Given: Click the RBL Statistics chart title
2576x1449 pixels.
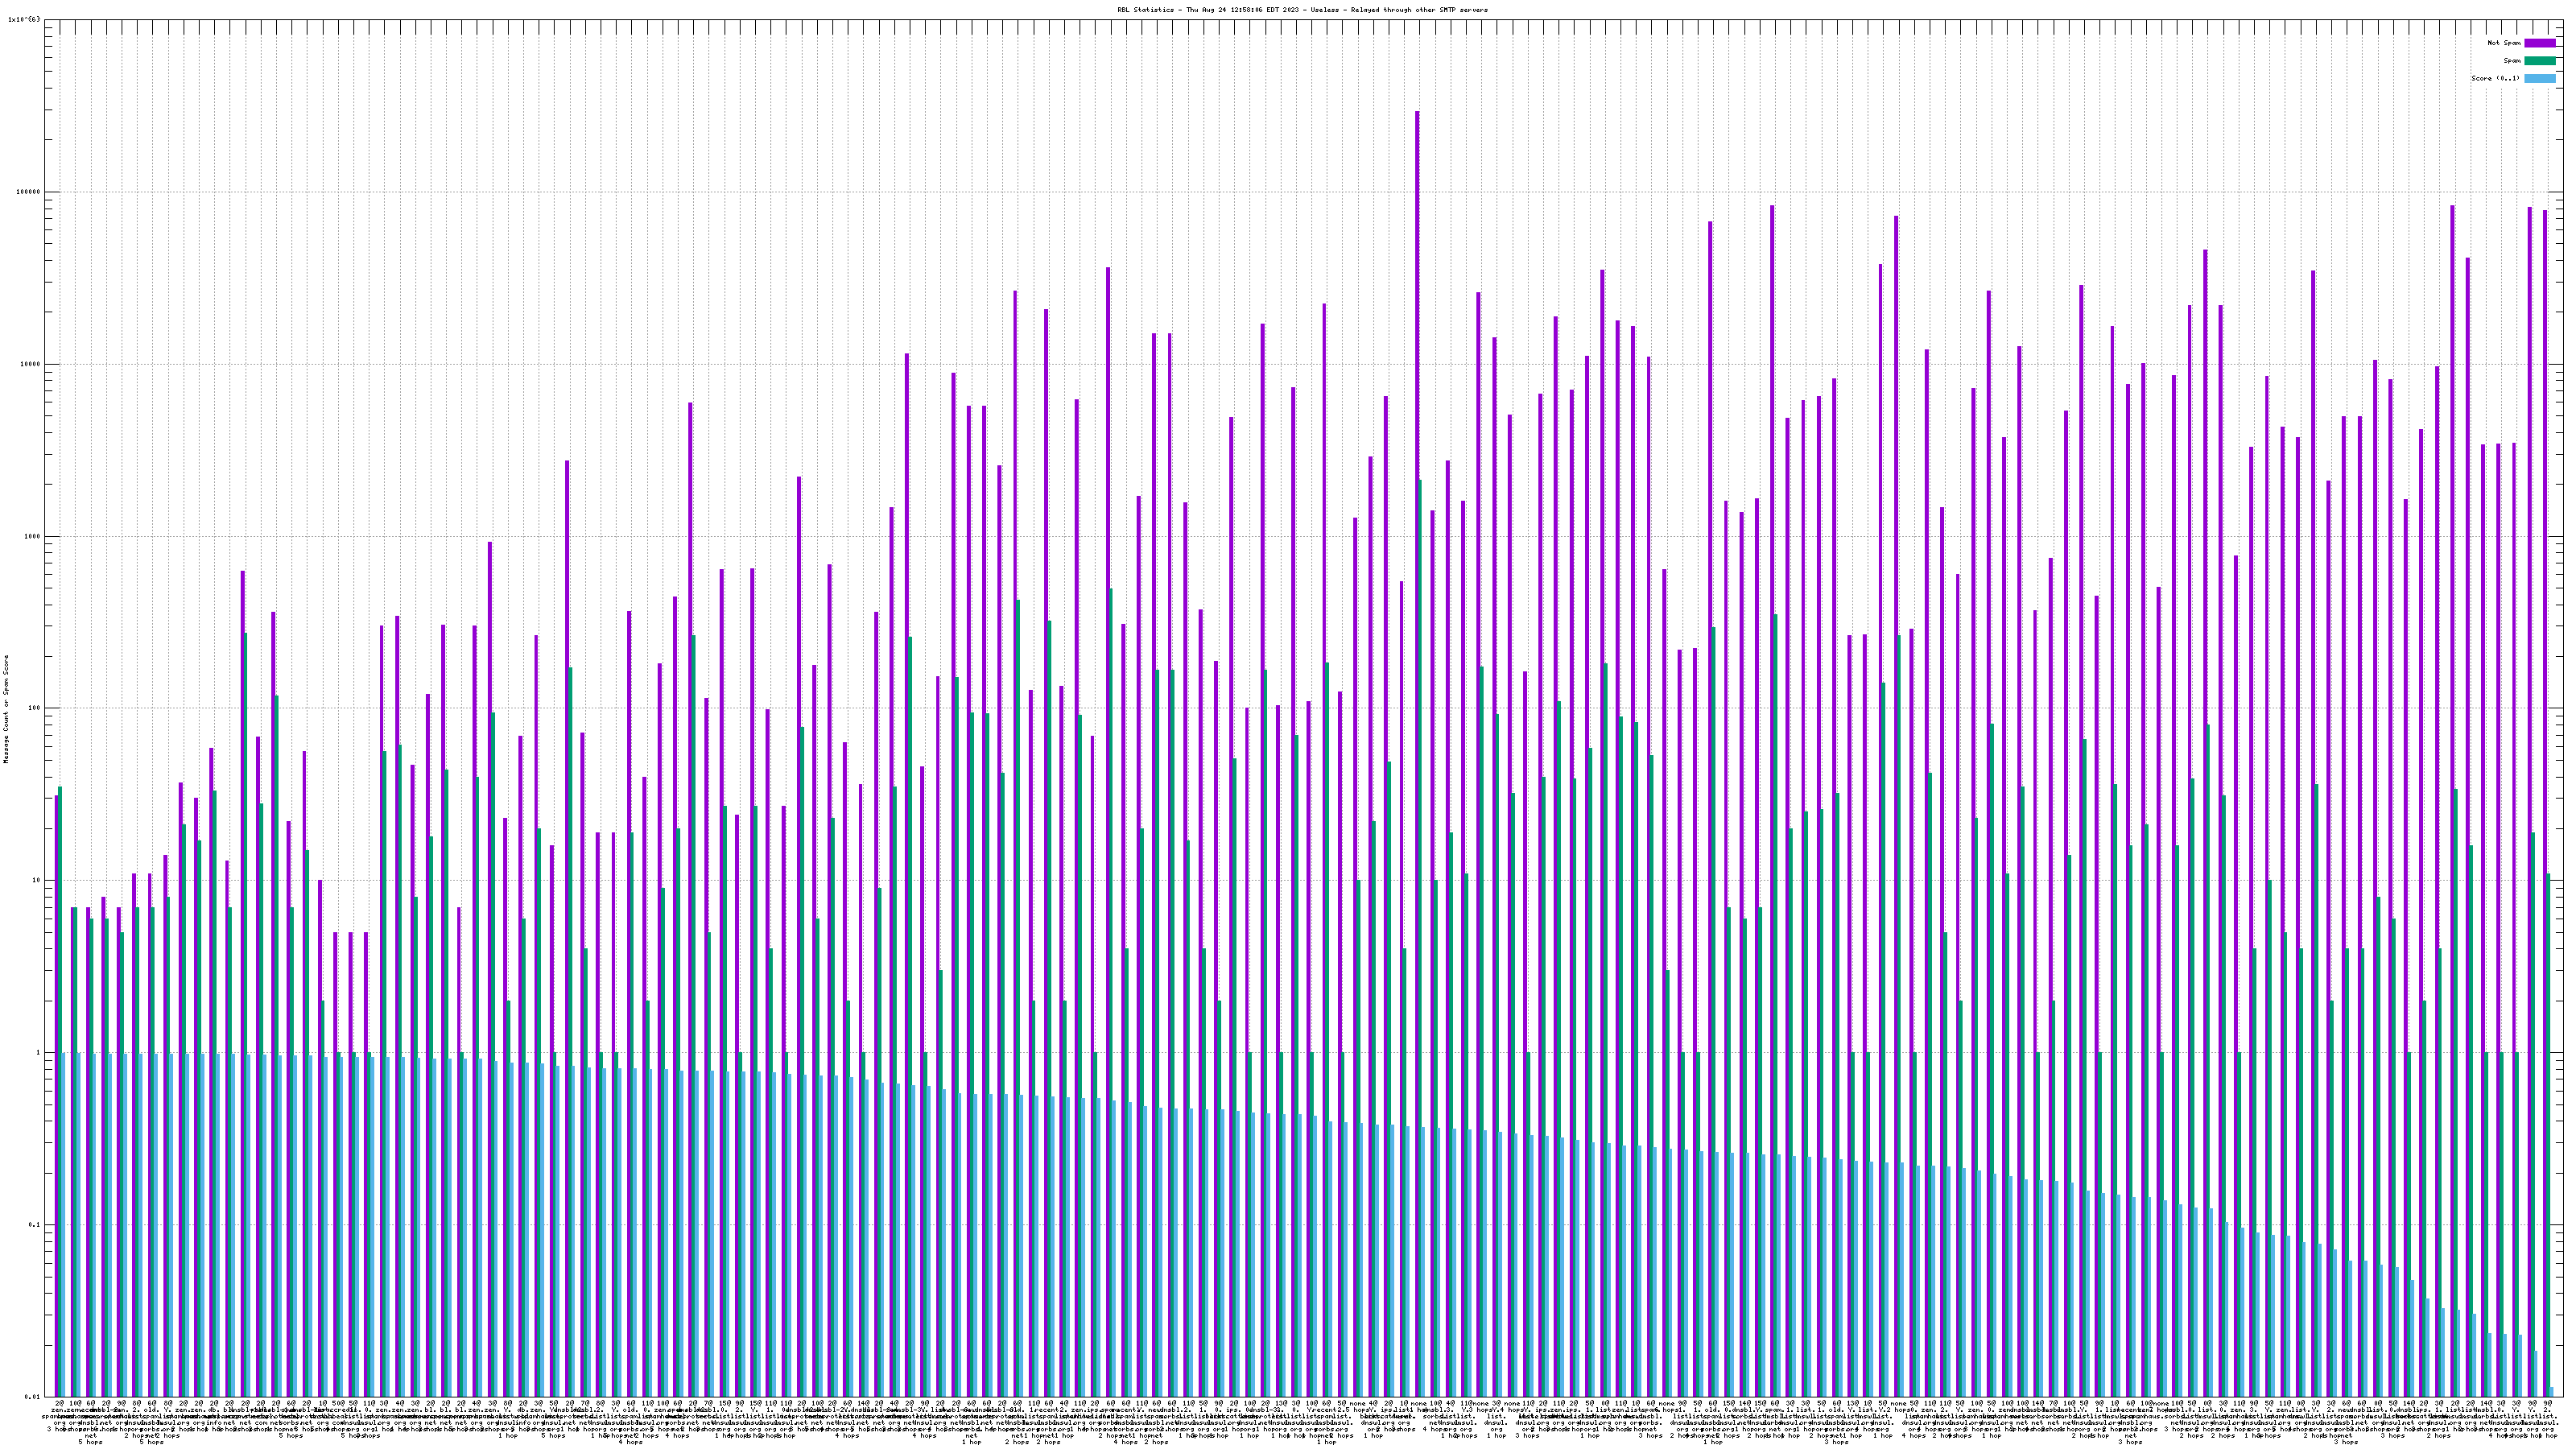Looking at the screenshot, I should 1302,10.
